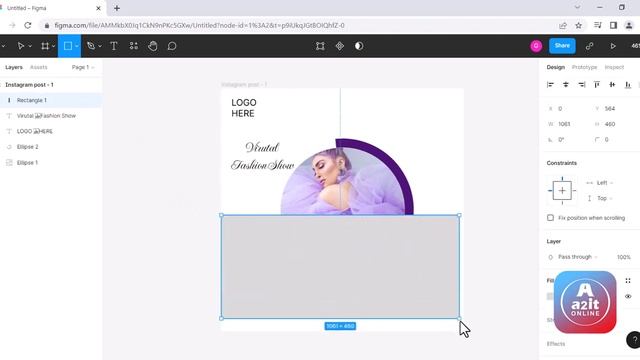
Task: Click the user avatar in toolbar
Action: 536,46
